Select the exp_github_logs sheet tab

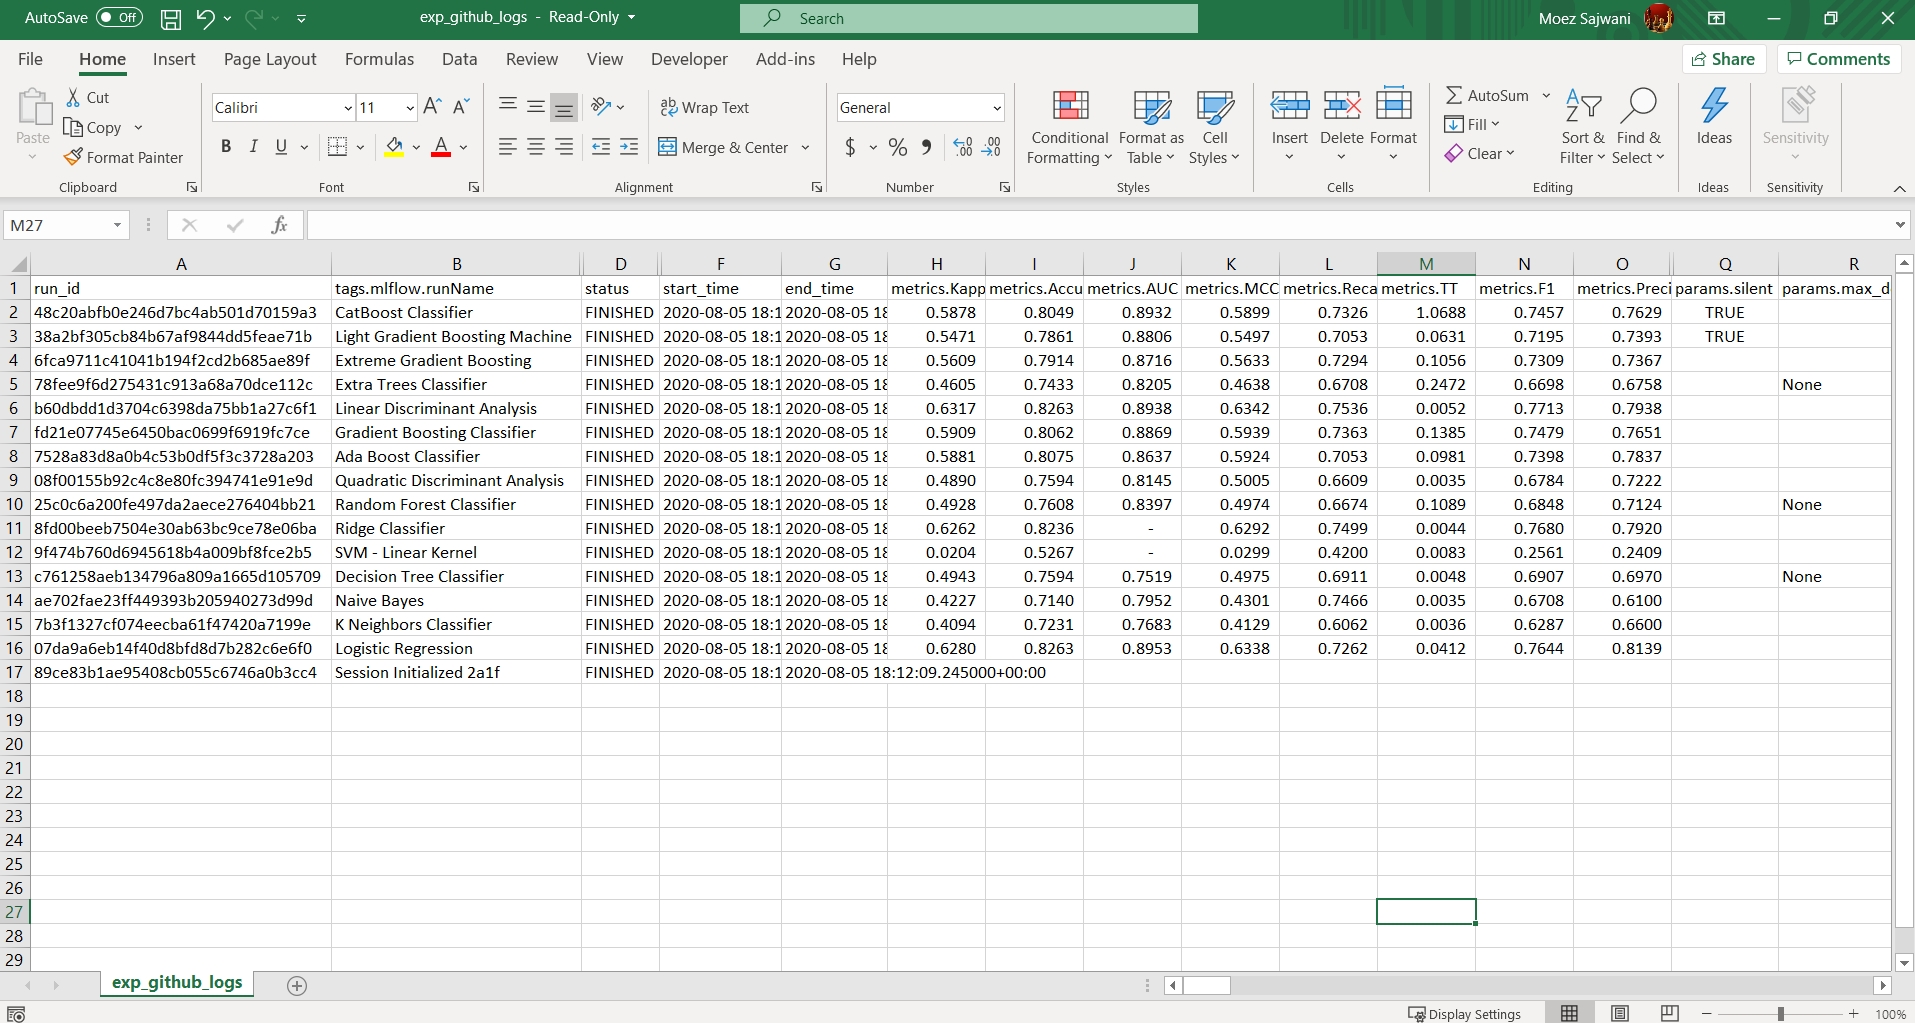177,983
